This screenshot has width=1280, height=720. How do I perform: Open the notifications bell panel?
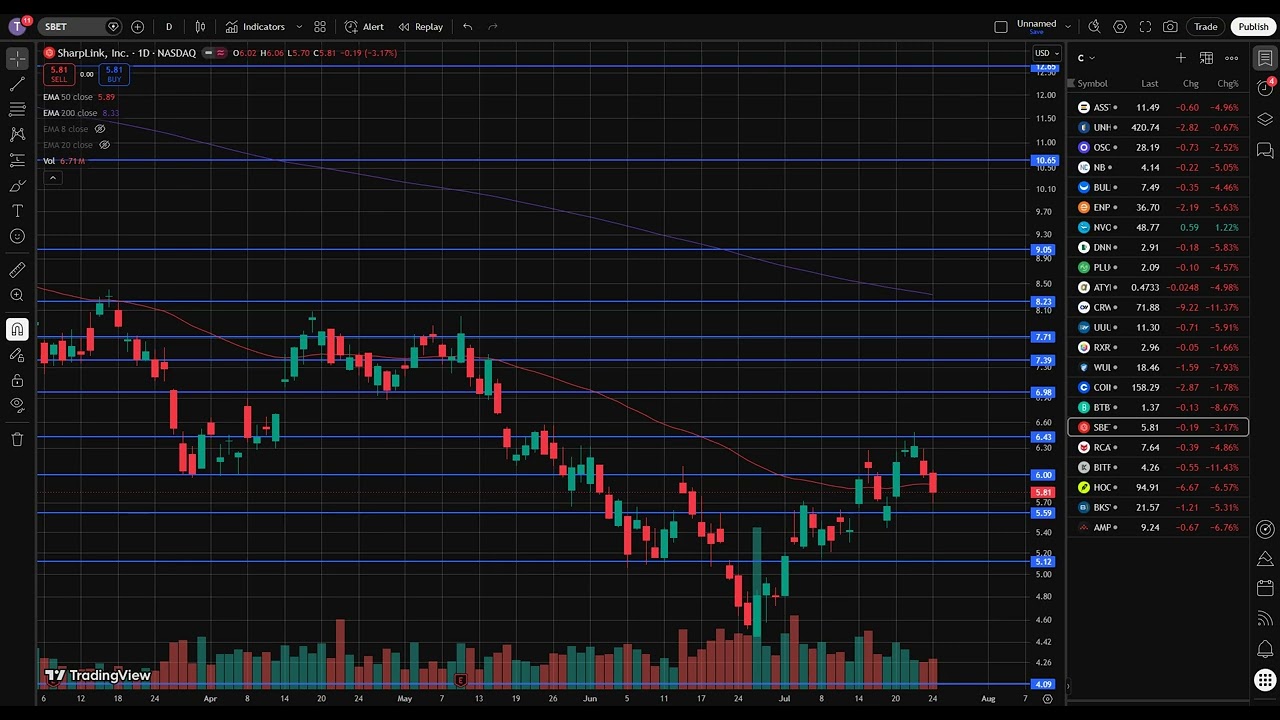(x=1265, y=650)
